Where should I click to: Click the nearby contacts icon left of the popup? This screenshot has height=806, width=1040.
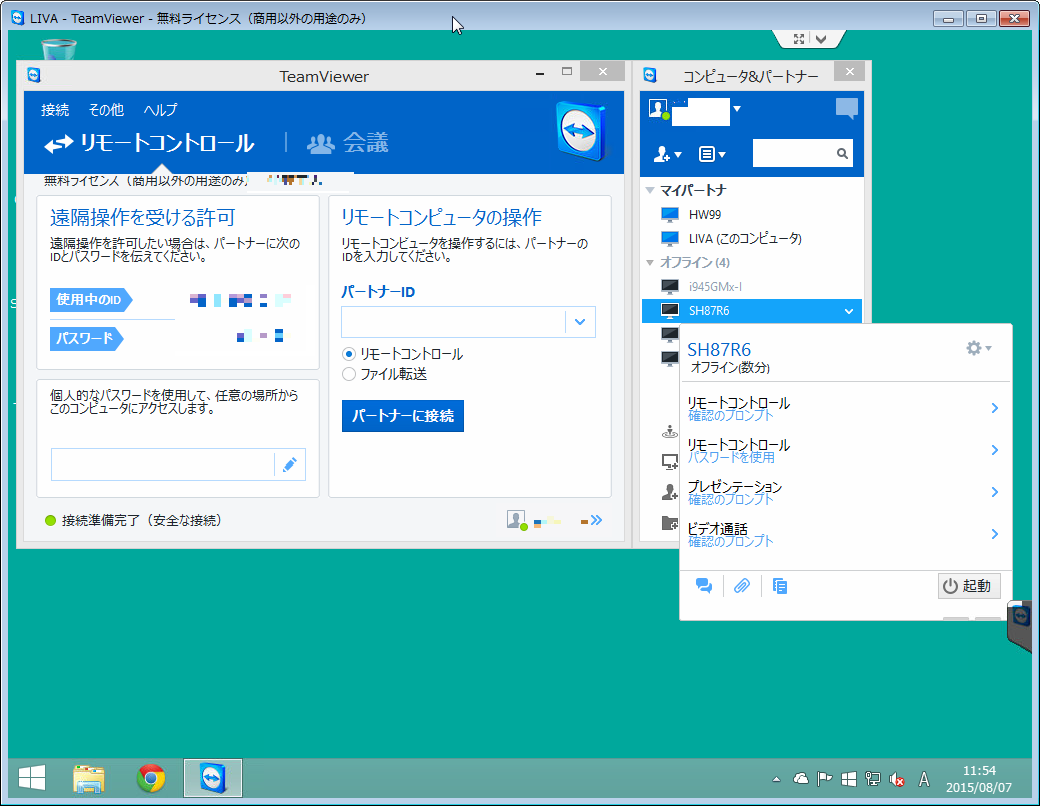coord(669,431)
